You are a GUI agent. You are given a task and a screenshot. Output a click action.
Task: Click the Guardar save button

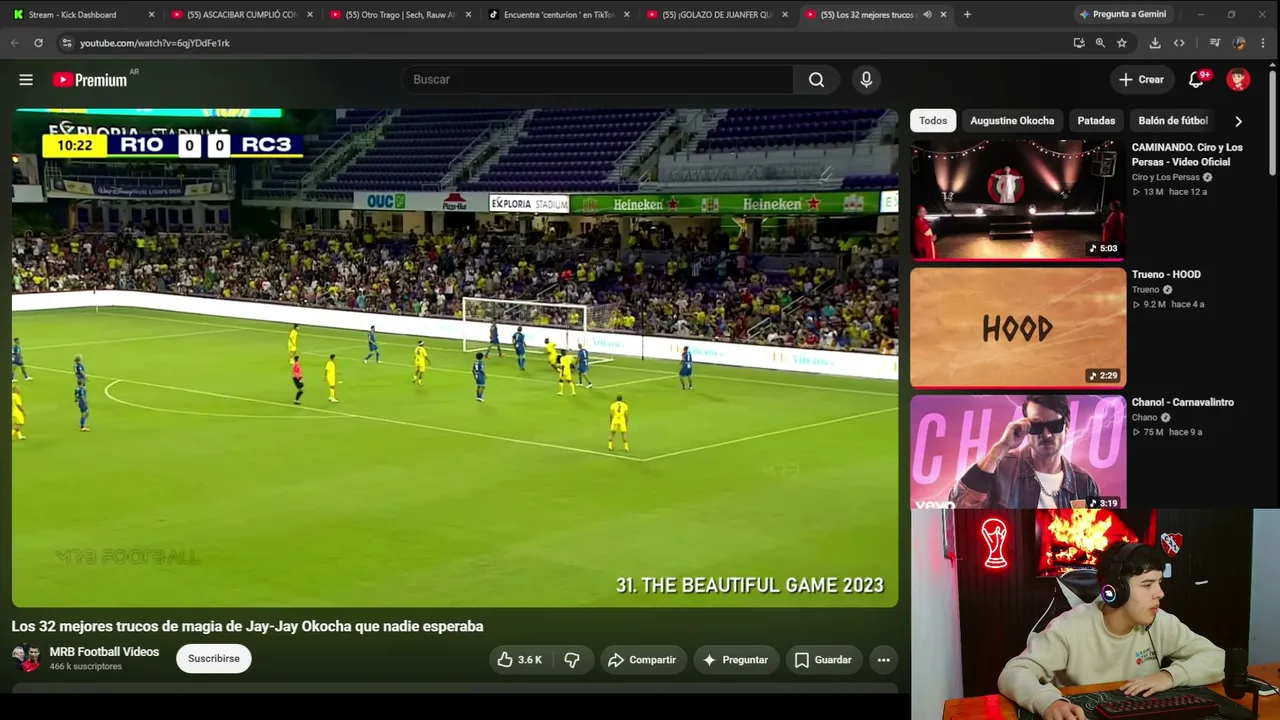(823, 660)
